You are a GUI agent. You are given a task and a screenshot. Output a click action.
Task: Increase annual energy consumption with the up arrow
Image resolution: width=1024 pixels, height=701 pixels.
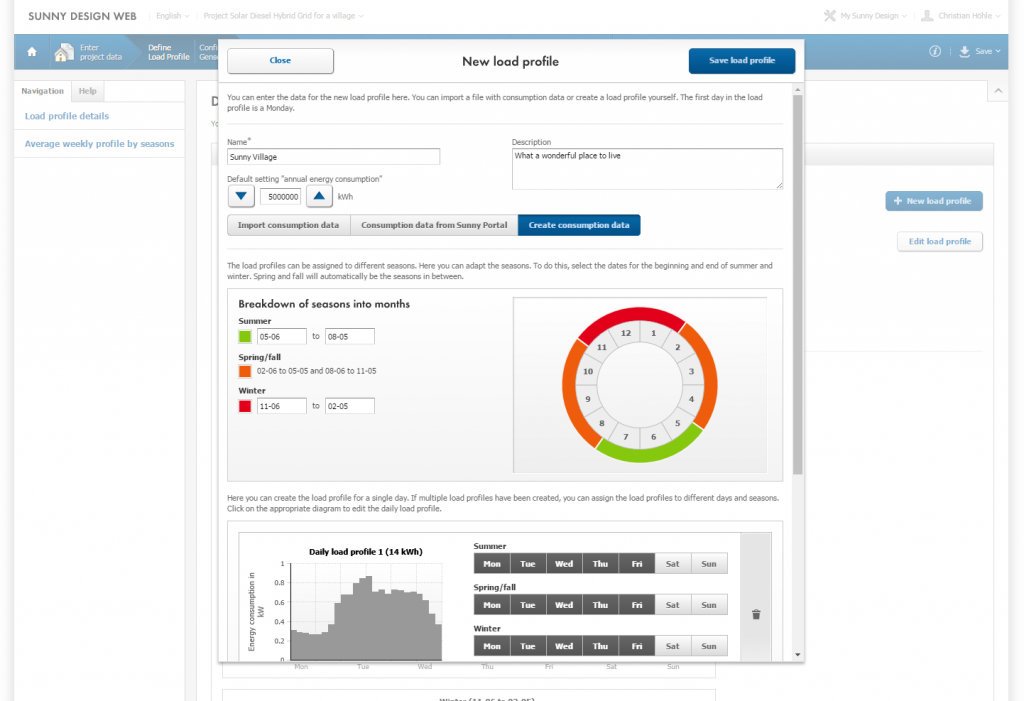click(x=317, y=197)
